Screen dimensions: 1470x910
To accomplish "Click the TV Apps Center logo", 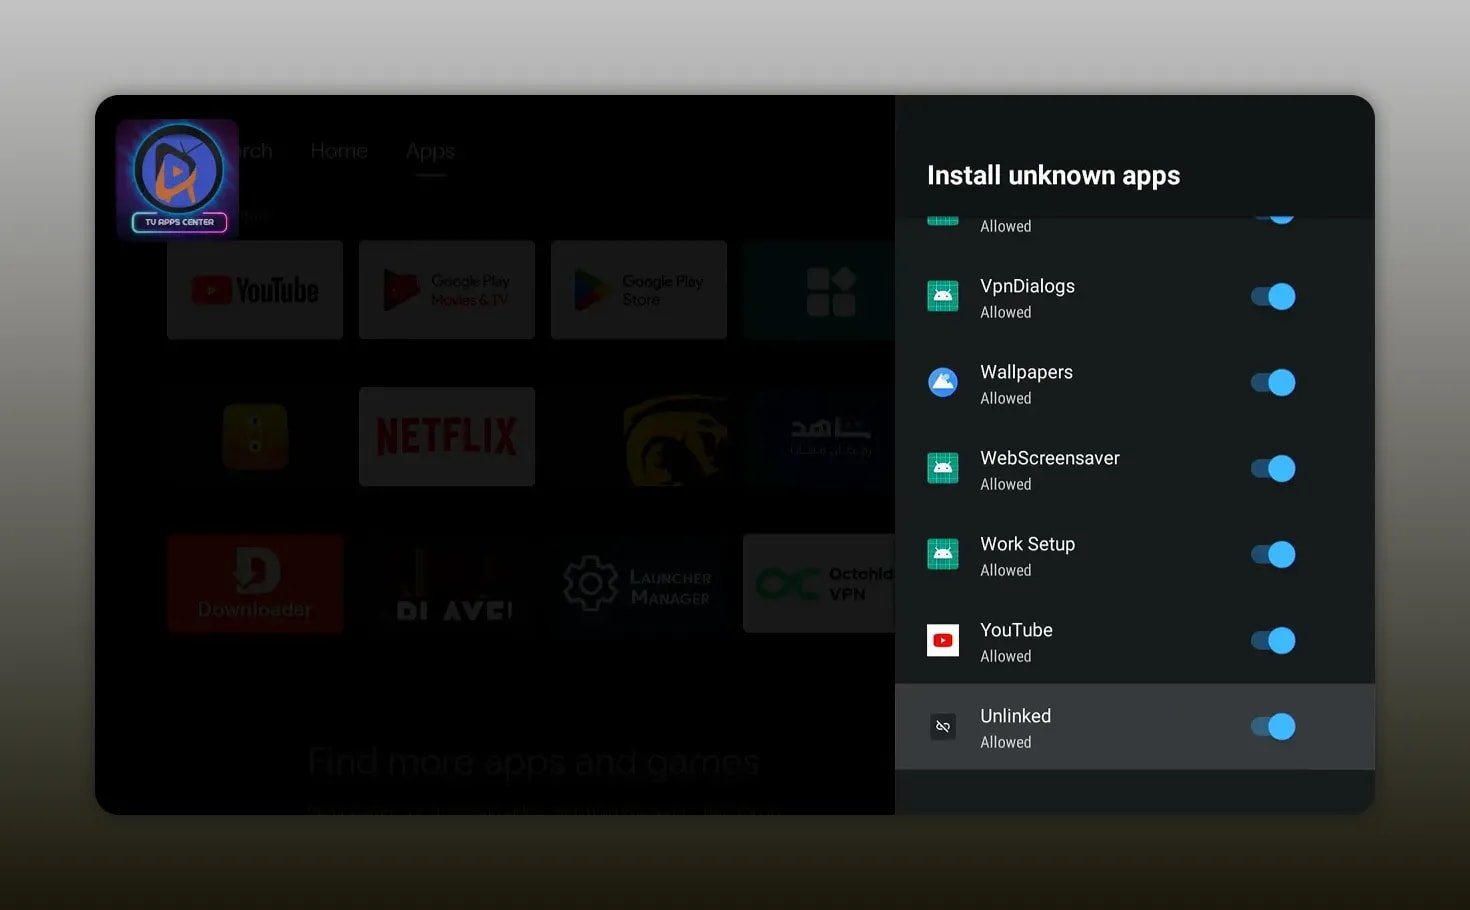I will (x=178, y=180).
